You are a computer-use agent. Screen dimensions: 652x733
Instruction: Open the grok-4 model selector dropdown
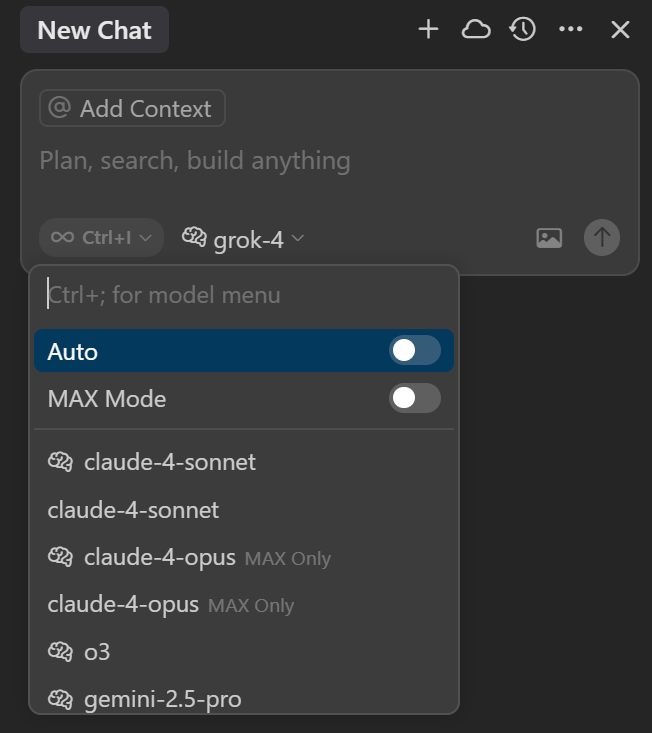(243, 239)
